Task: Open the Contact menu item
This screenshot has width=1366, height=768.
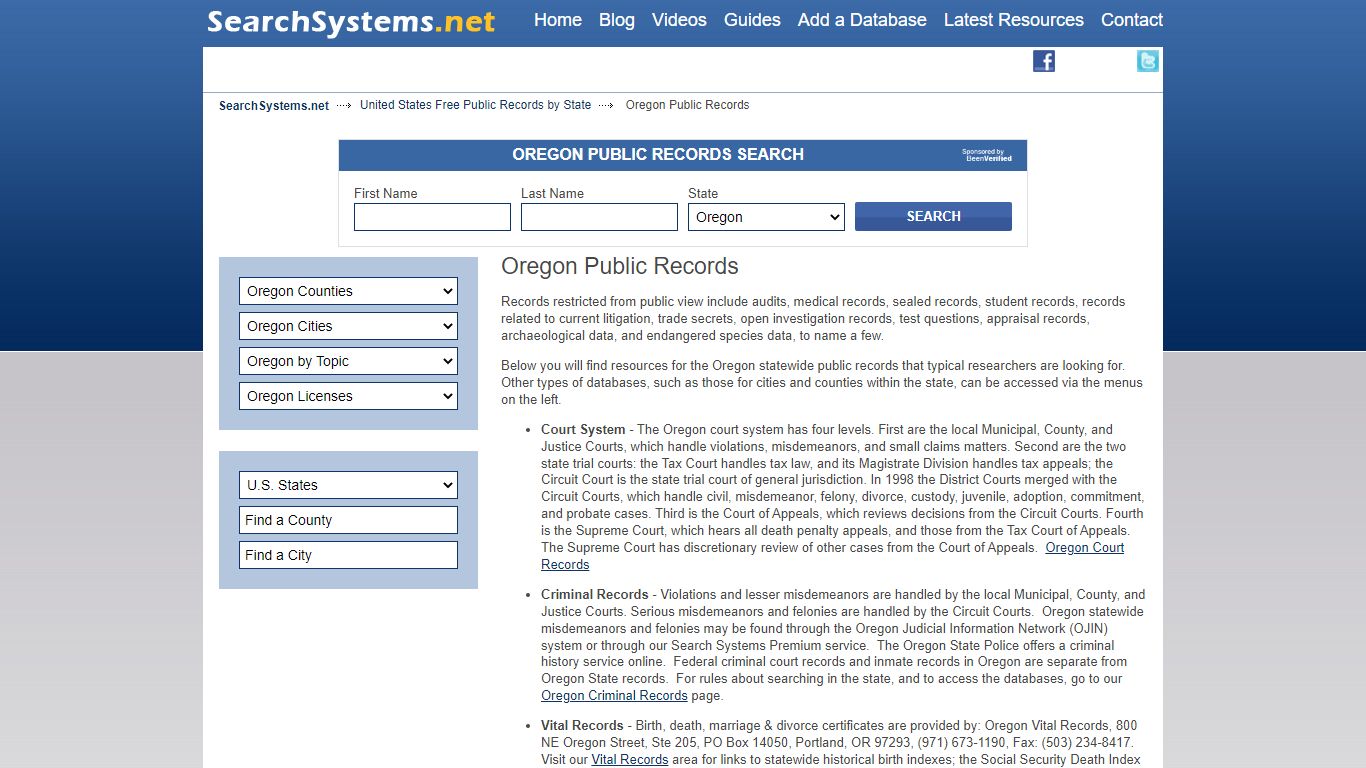Action: point(1132,20)
